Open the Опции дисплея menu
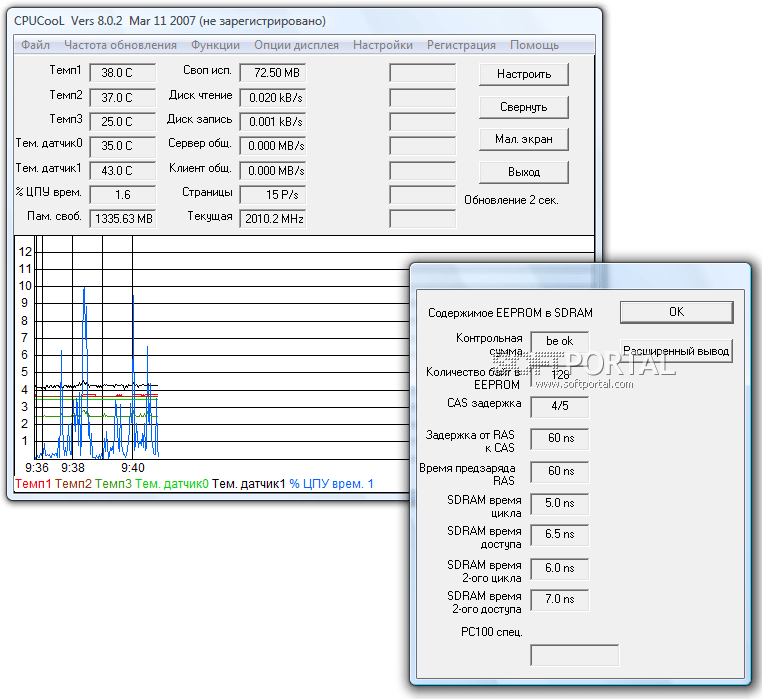The image size is (762, 699). click(x=296, y=45)
